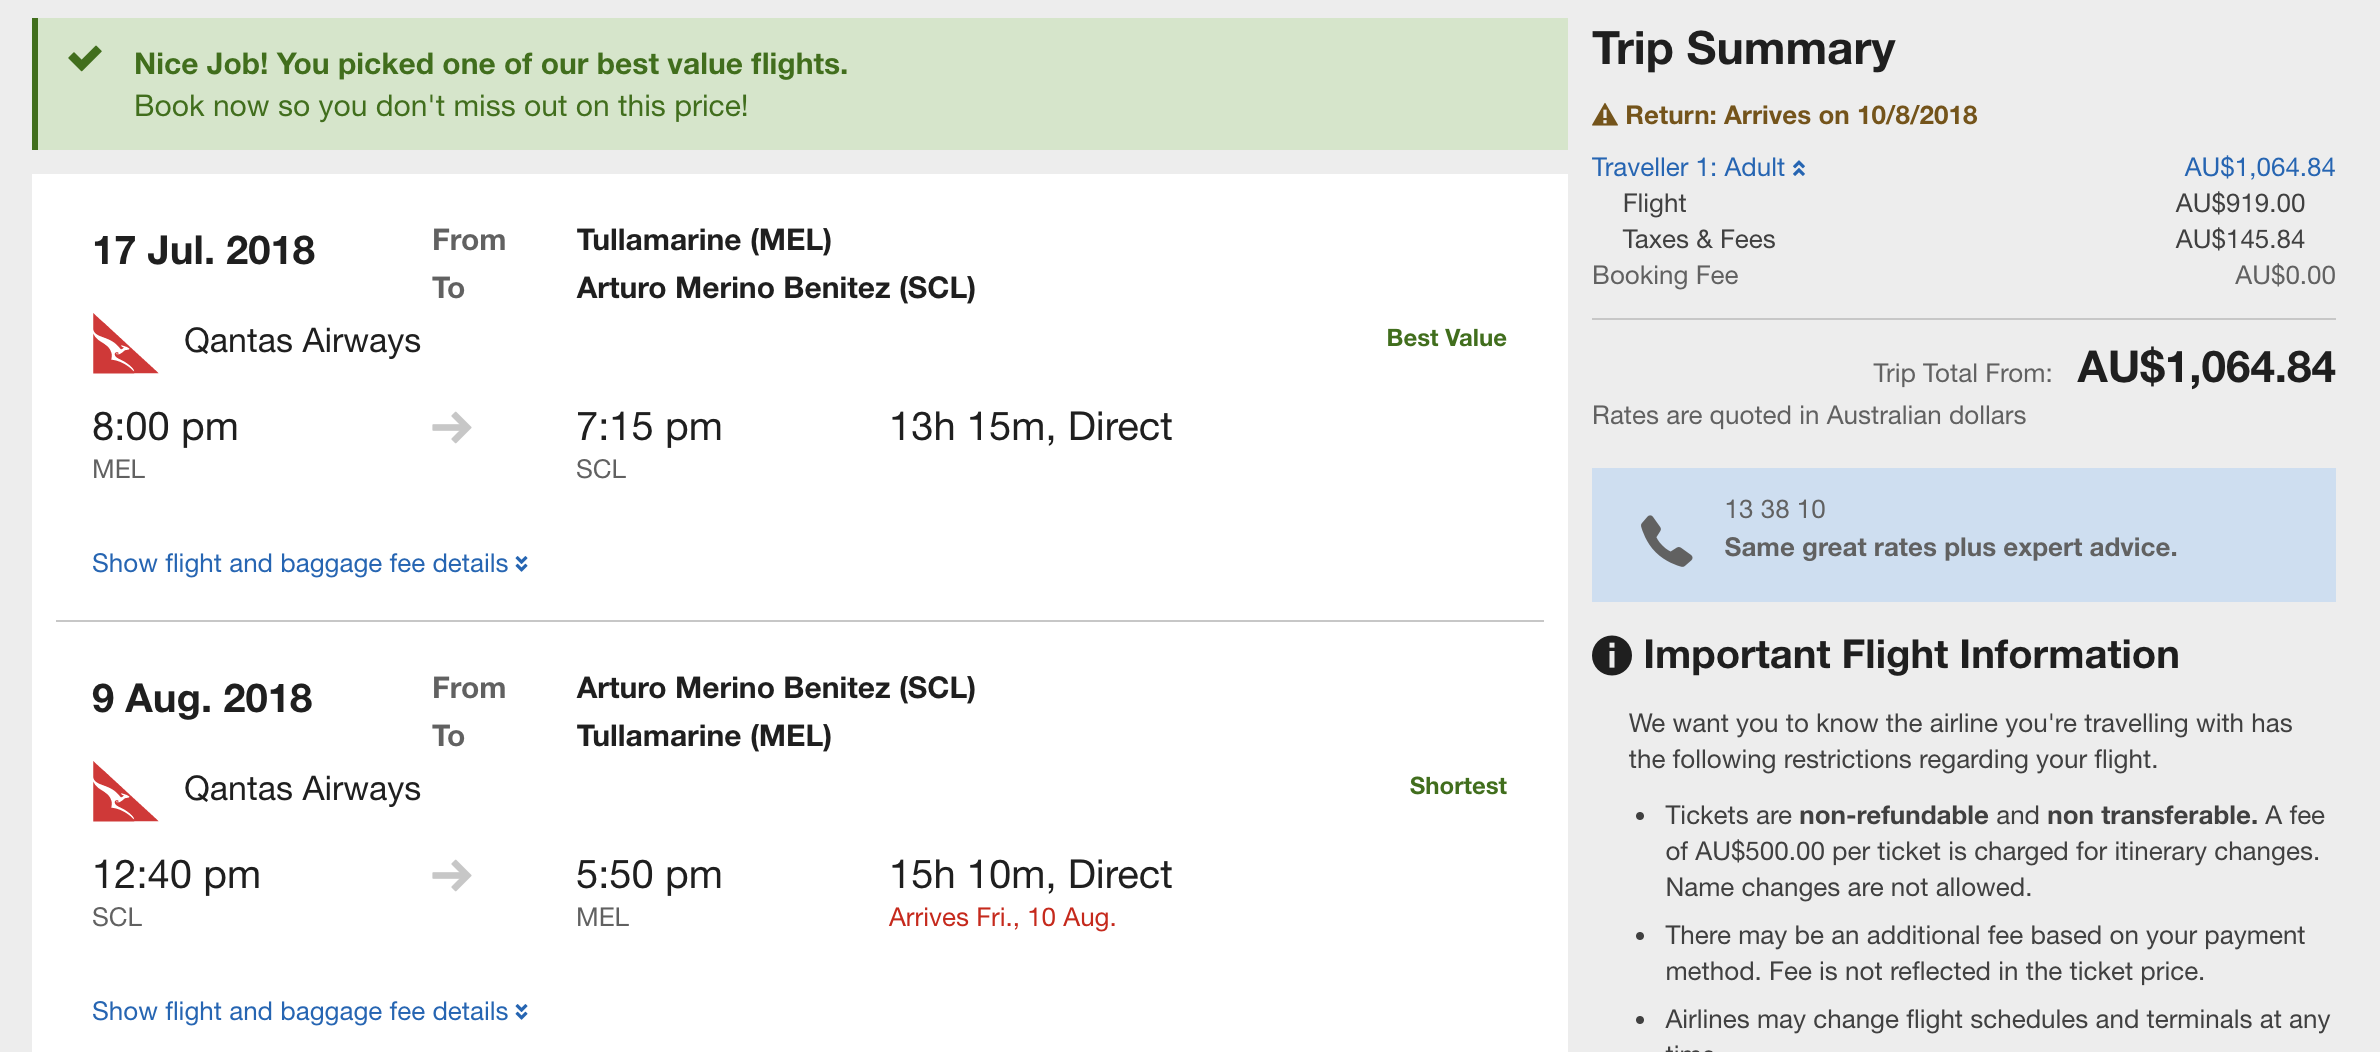The image size is (2380, 1052).
Task: Click the info icon beside Important Flight Information
Action: [x=1611, y=656]
